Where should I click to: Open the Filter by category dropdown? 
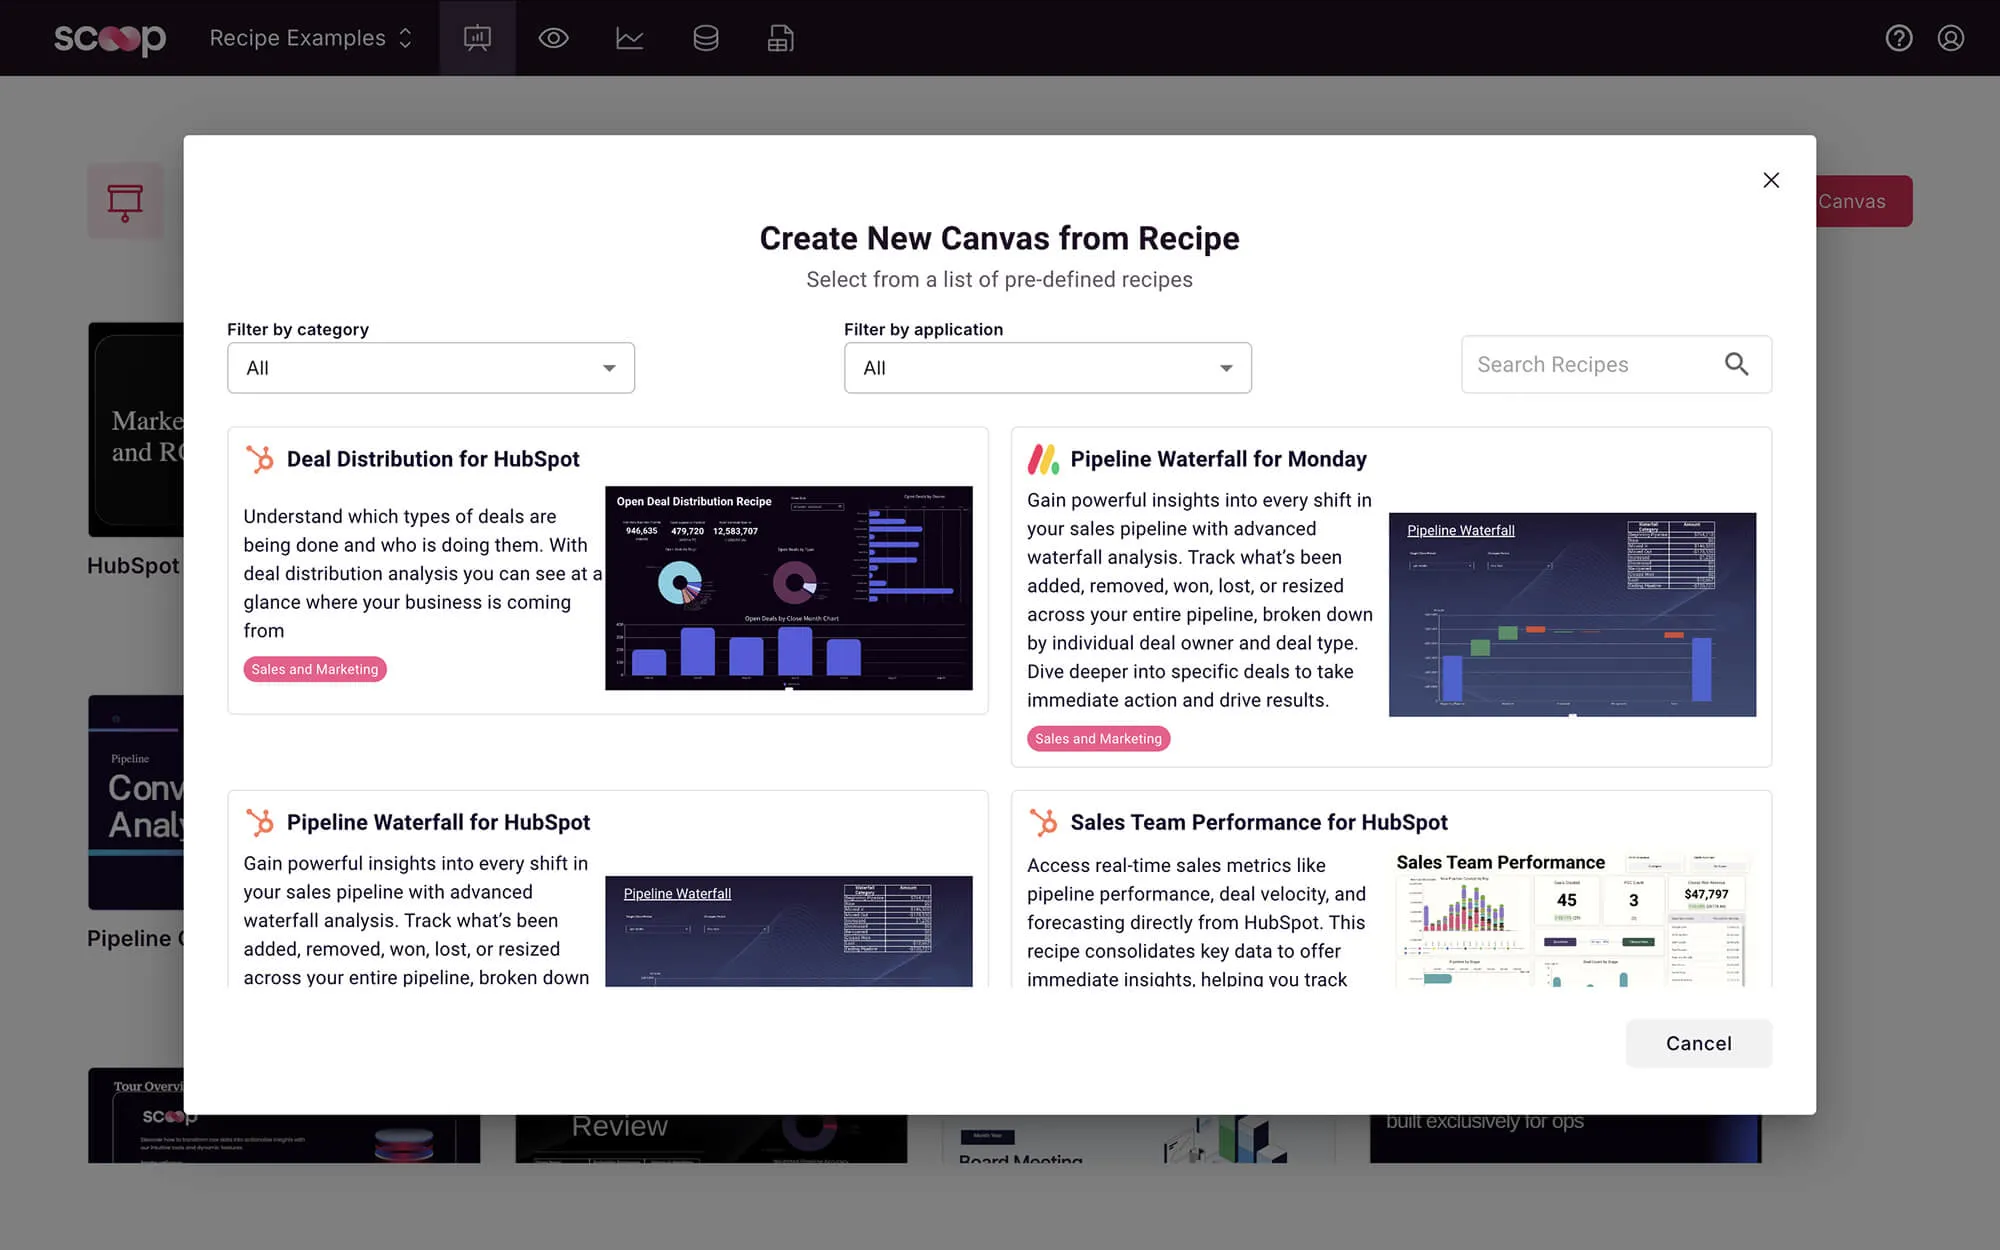click(430, 368)
